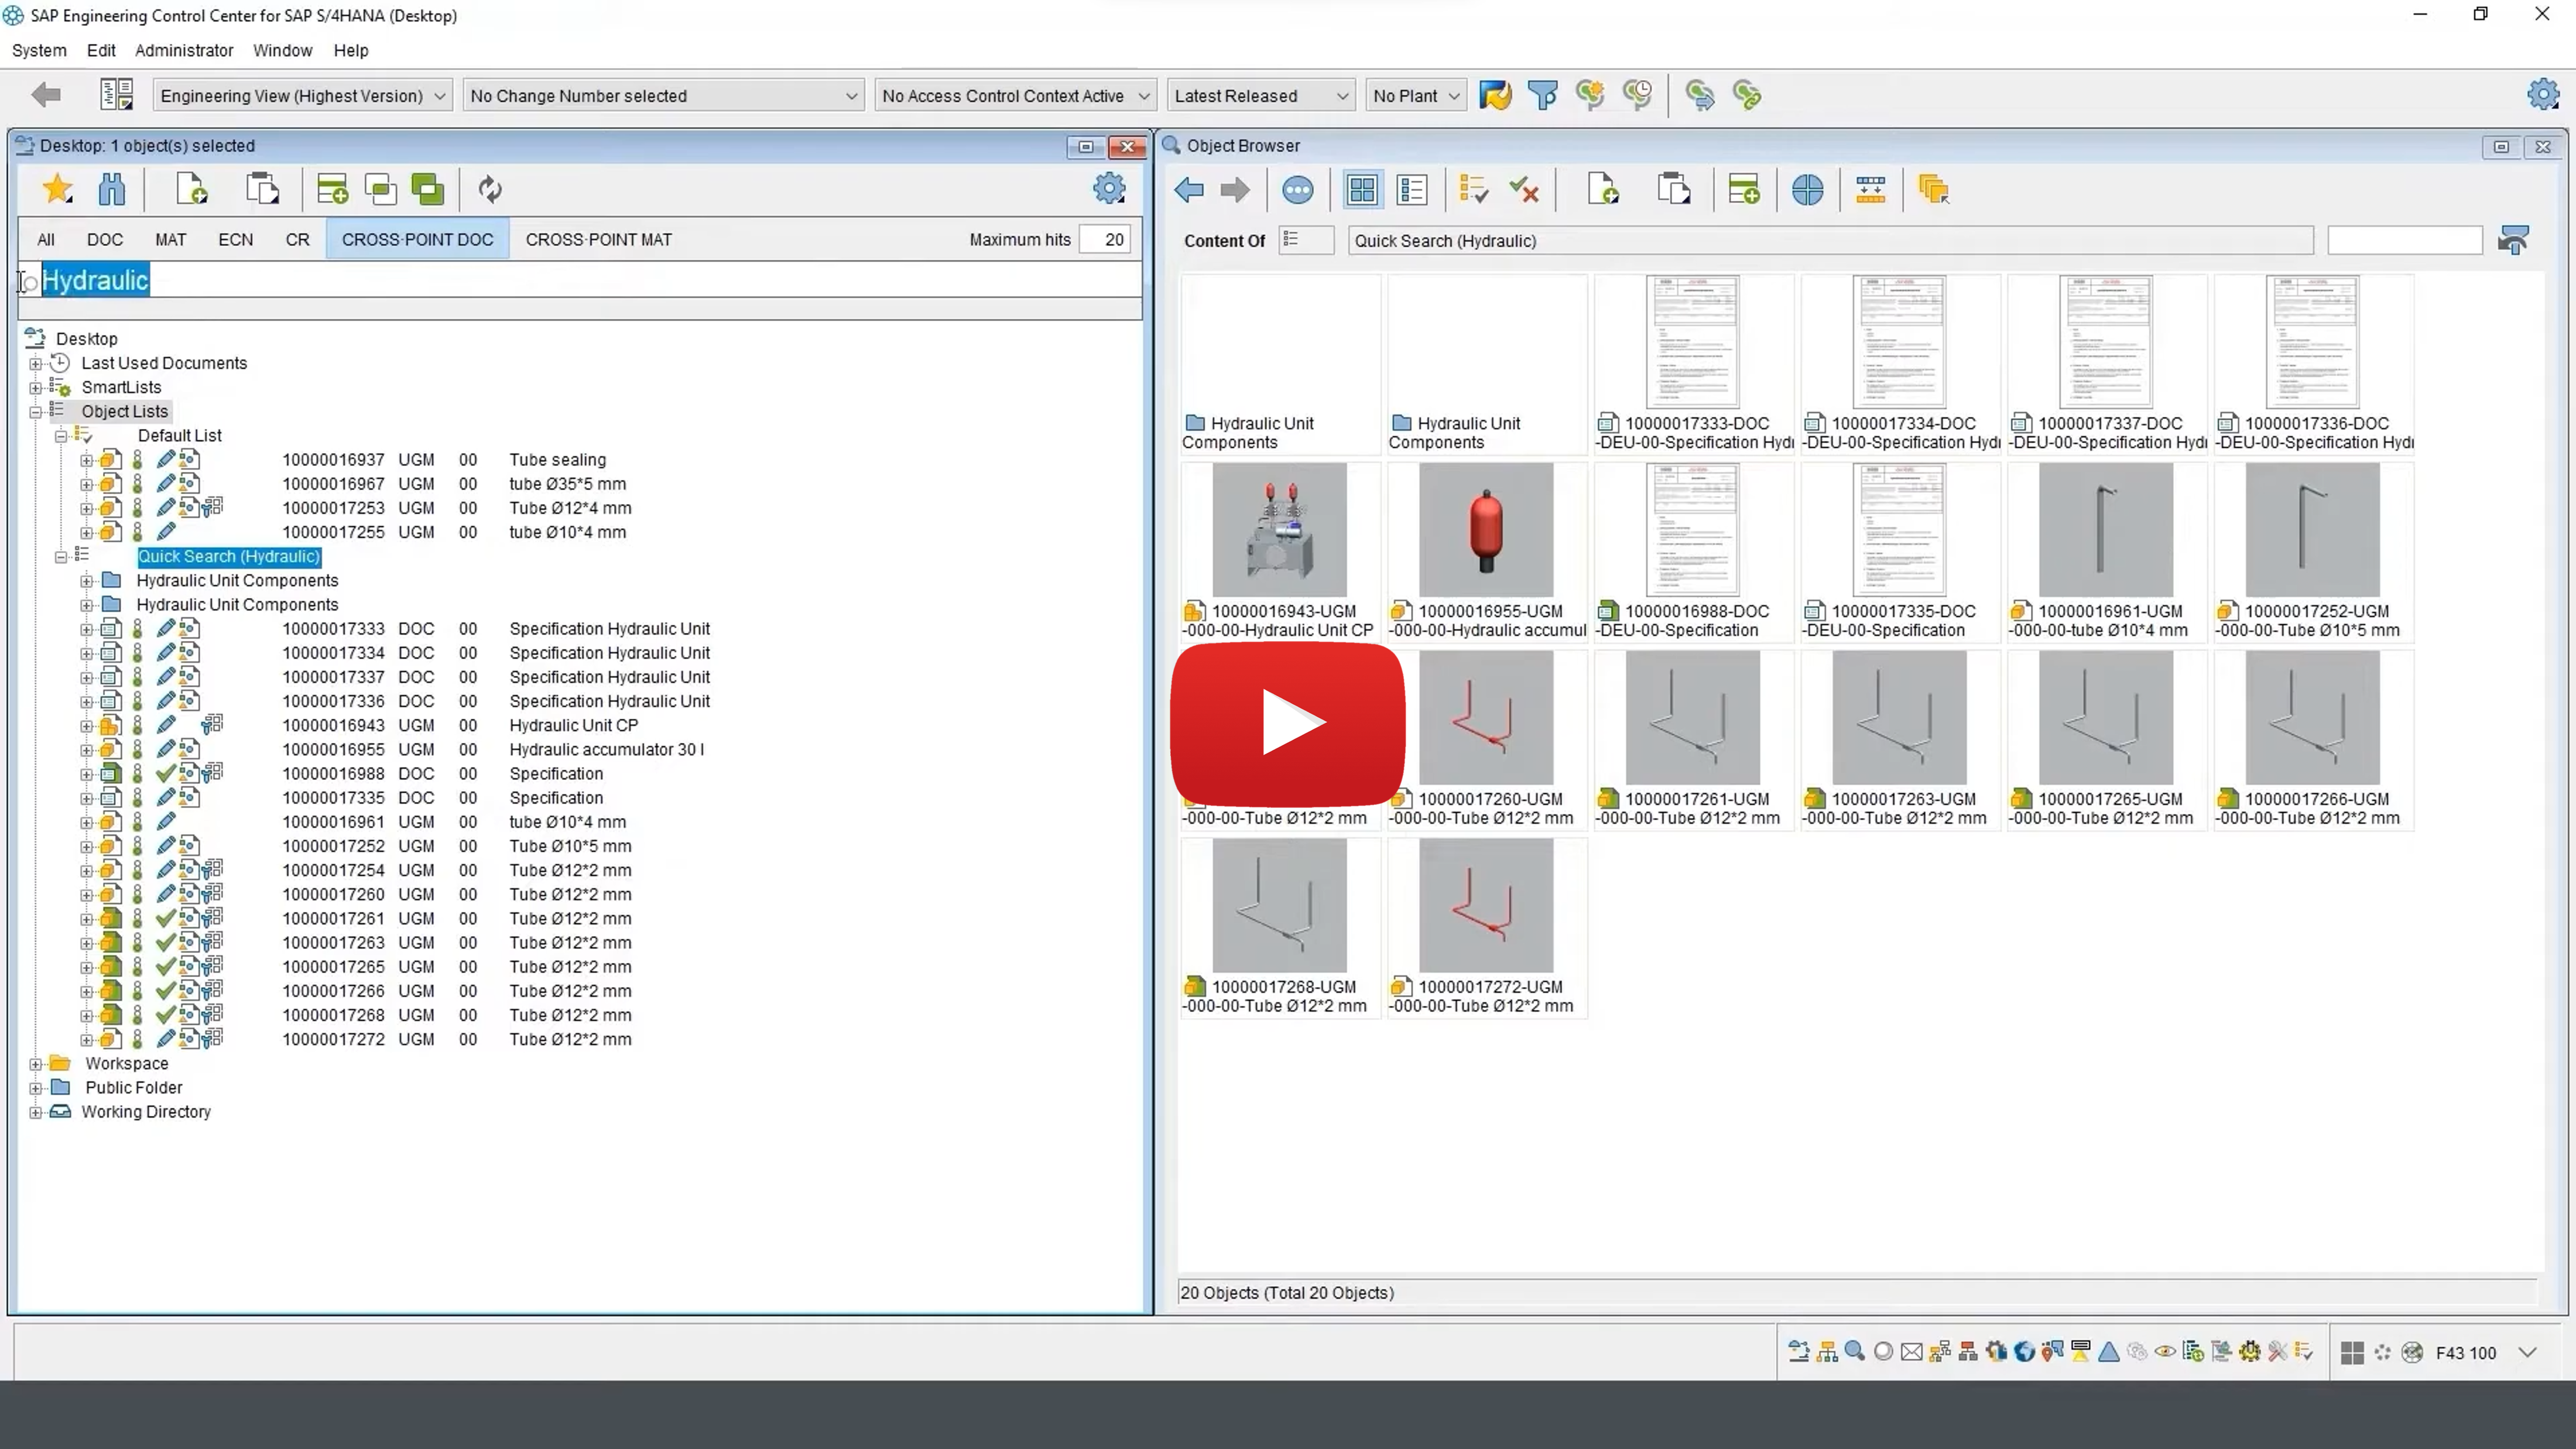Click the binoculars search icon
This screenshot has width=2576, height=1449.
pos(111,189)
